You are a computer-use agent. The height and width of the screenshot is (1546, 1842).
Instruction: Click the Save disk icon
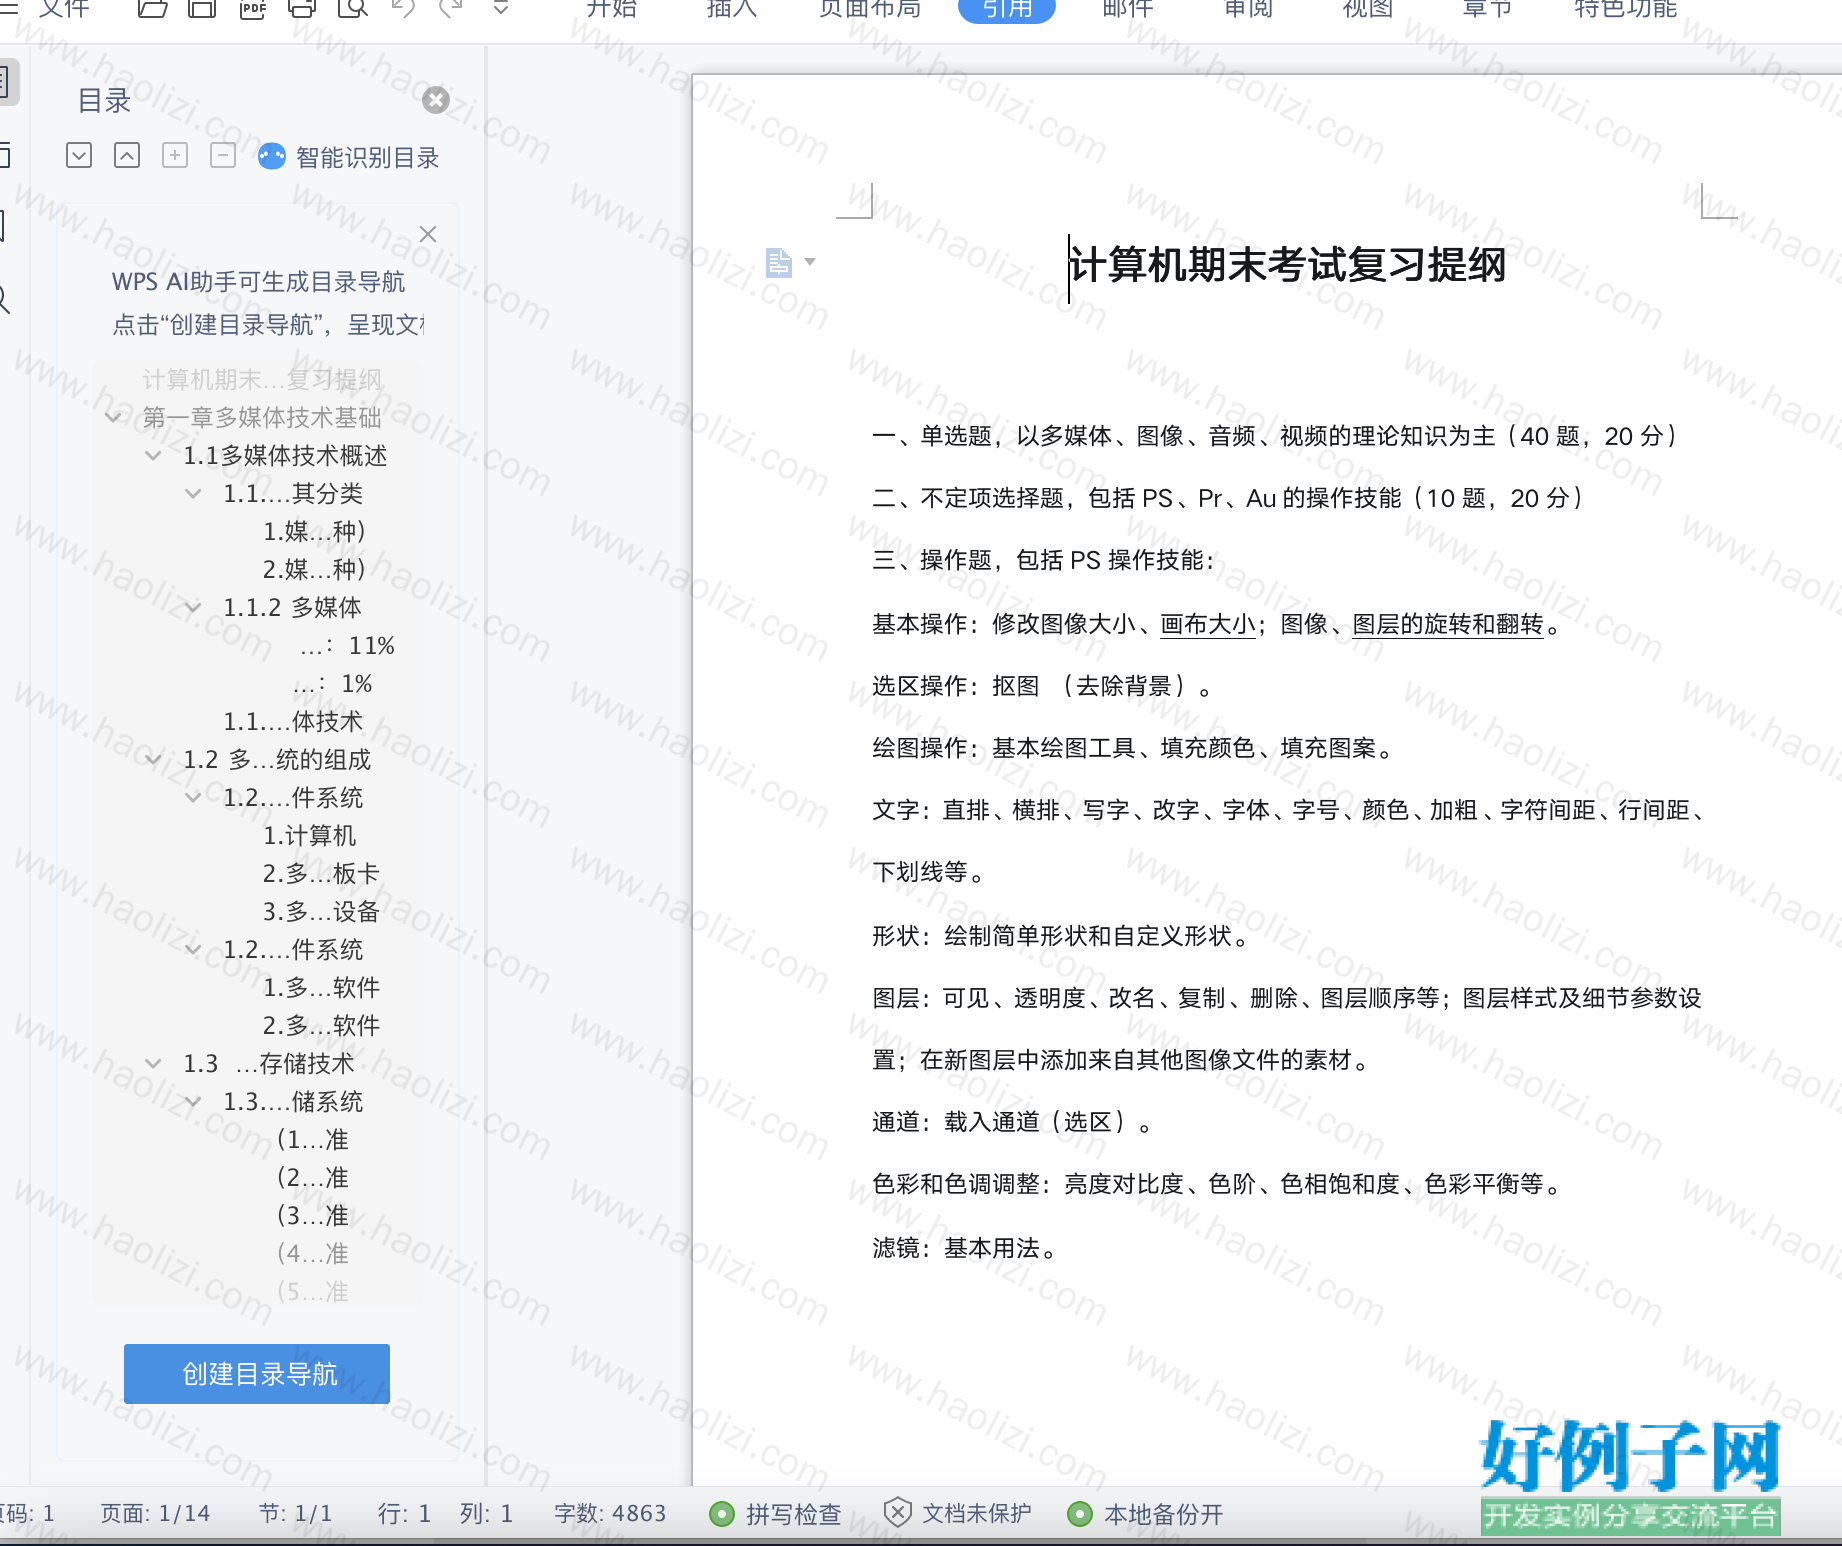coord(202,9)
